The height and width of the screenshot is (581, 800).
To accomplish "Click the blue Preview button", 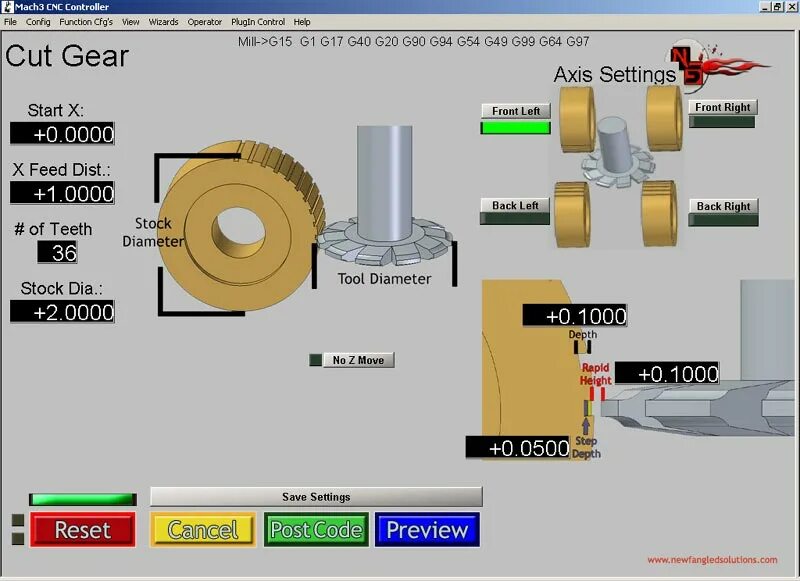I will pos(428,530).
